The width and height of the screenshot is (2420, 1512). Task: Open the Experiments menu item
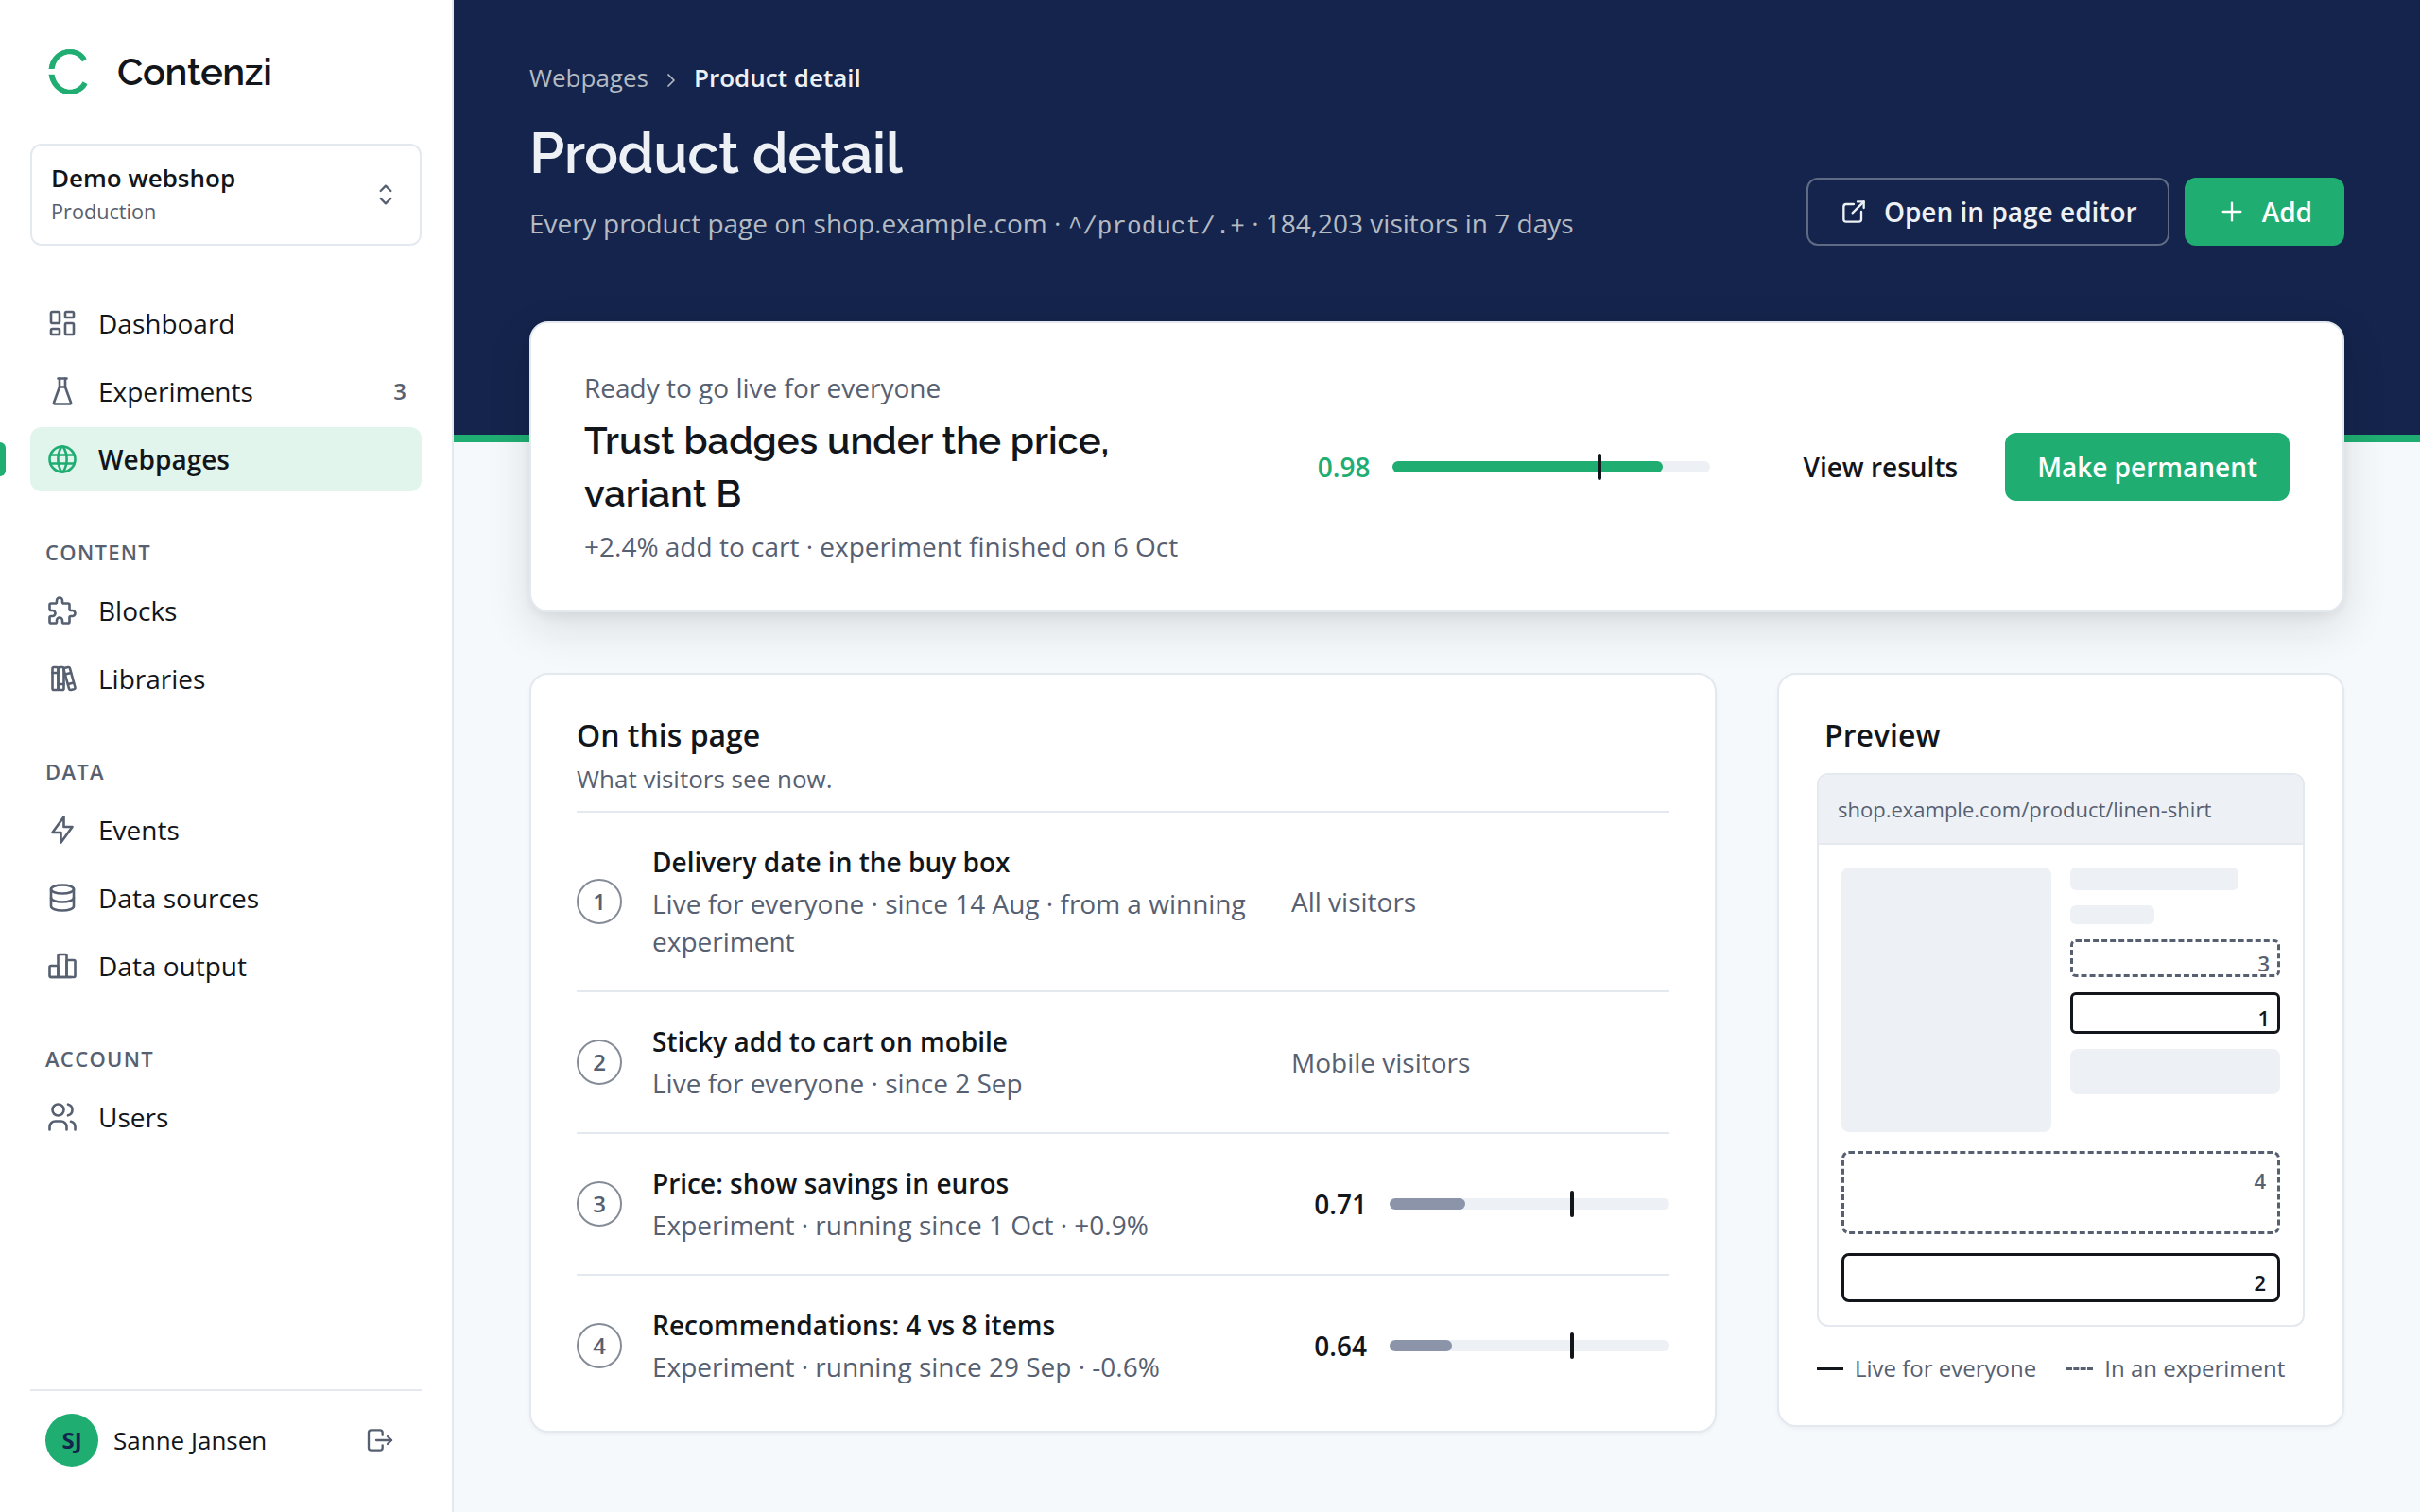point(226,391)
